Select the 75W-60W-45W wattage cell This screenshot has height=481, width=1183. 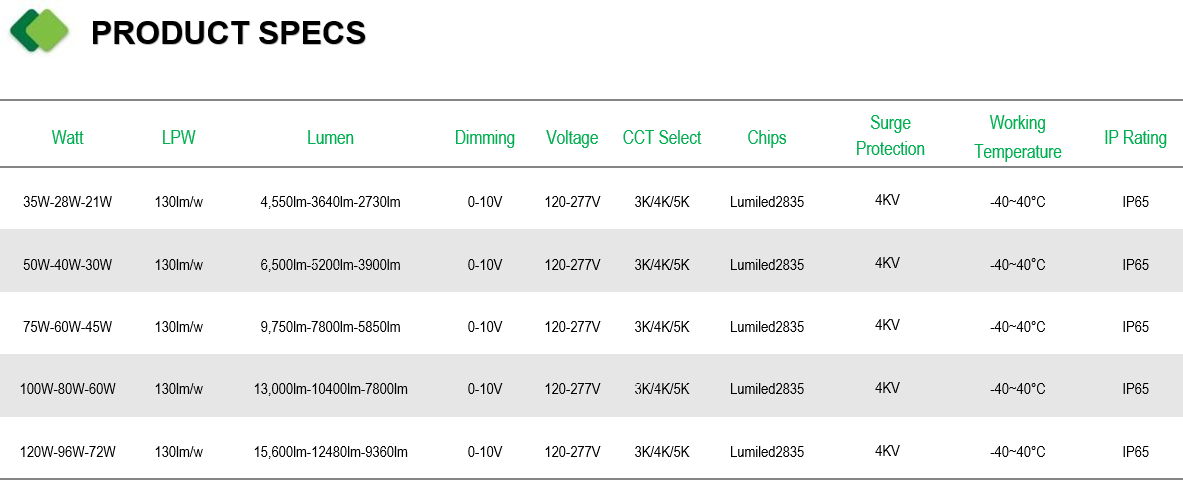coord(67,327)
